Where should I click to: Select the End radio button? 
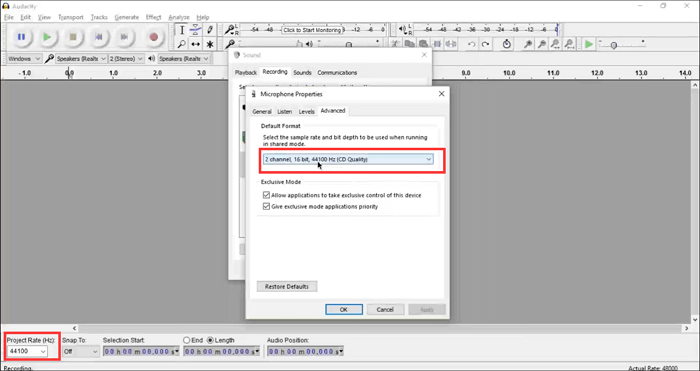(187, 340)
